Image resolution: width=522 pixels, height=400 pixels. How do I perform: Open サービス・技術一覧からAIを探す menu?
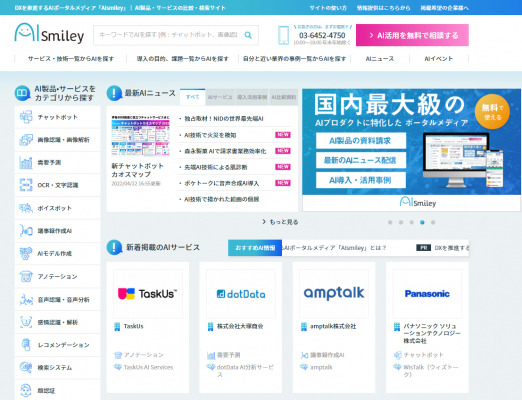coord(71,59)
